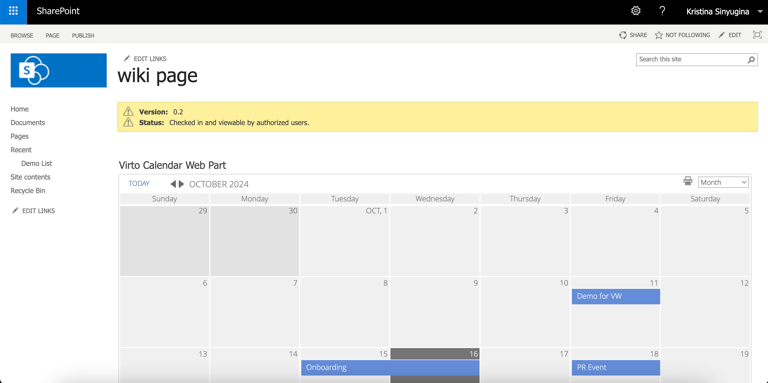This screenshot has width=768, height=383.
Task: Open the Demo for VW event
Action: pyautogui.click(x=616, y=296)
